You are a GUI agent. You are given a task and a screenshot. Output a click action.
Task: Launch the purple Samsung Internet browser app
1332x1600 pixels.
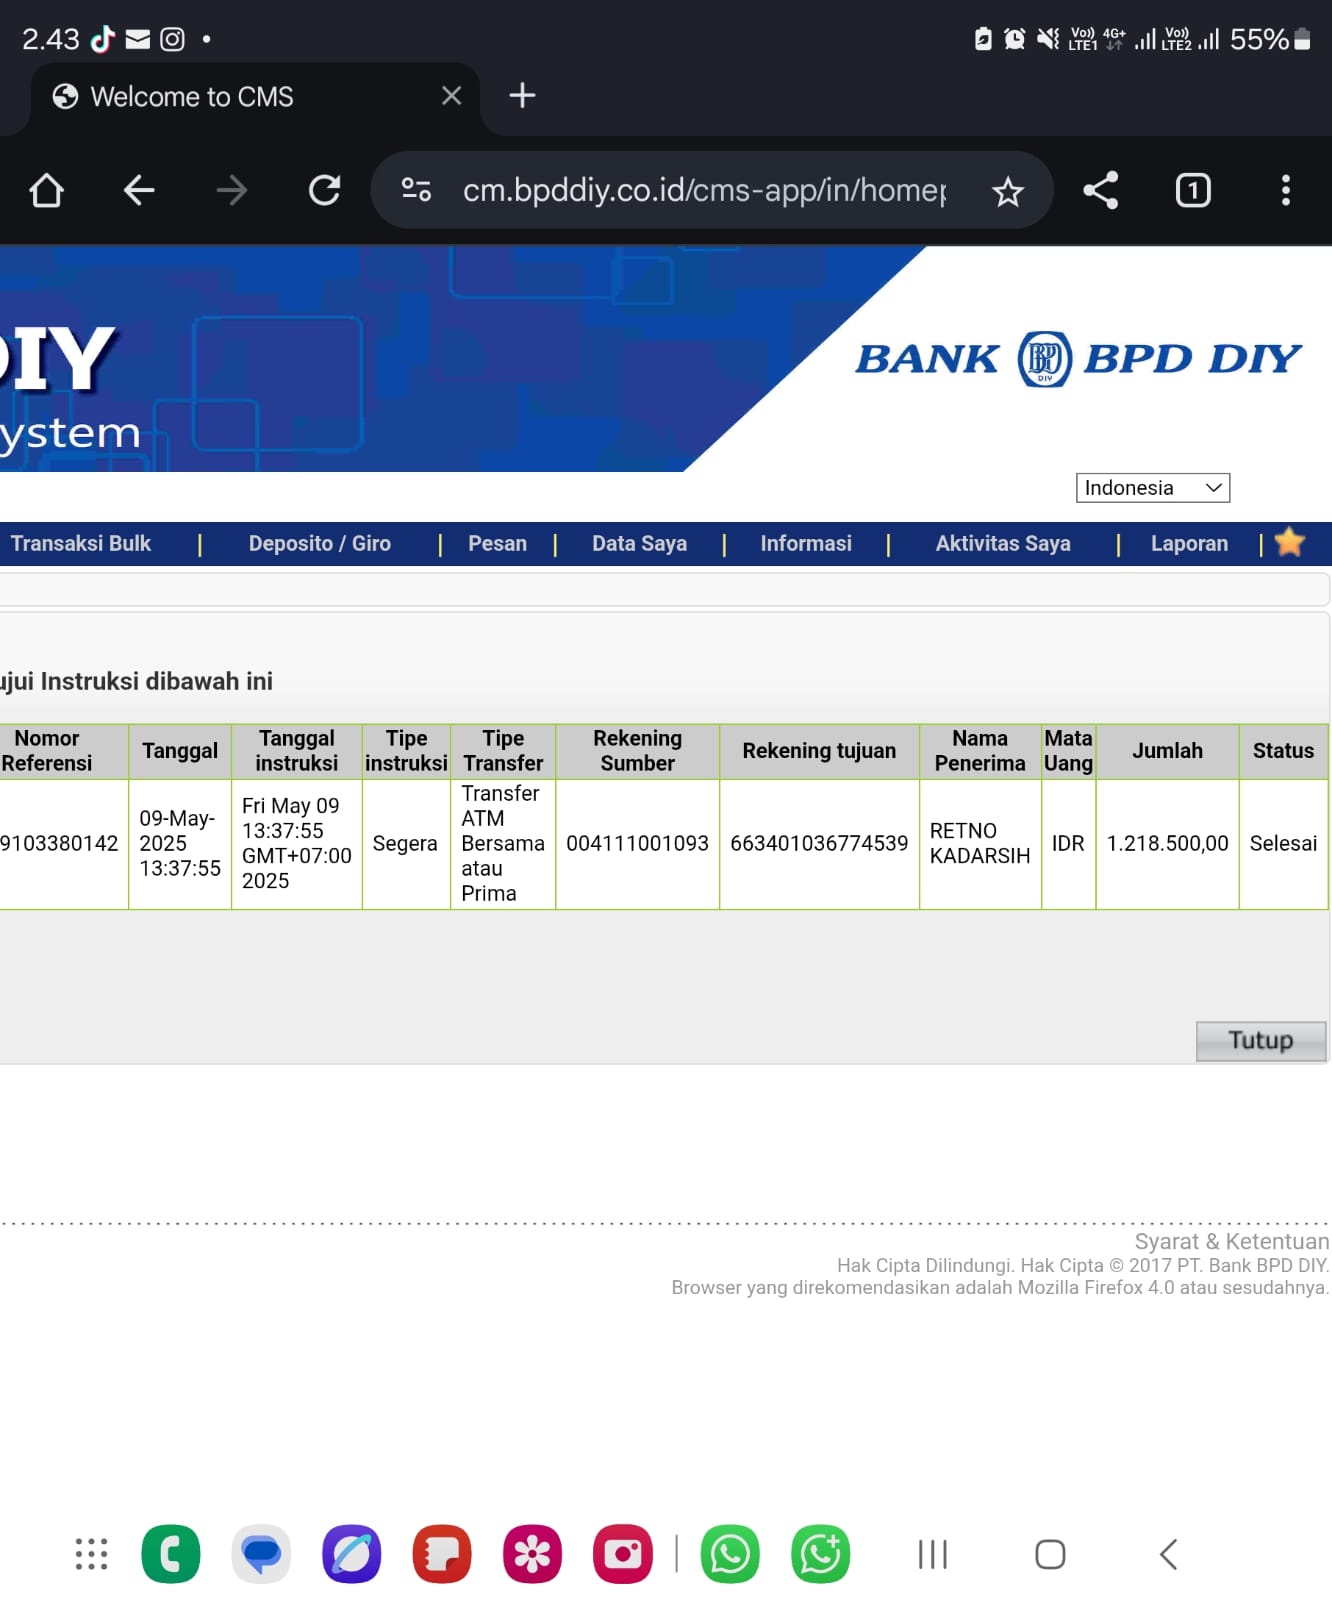pos(351,1554)
